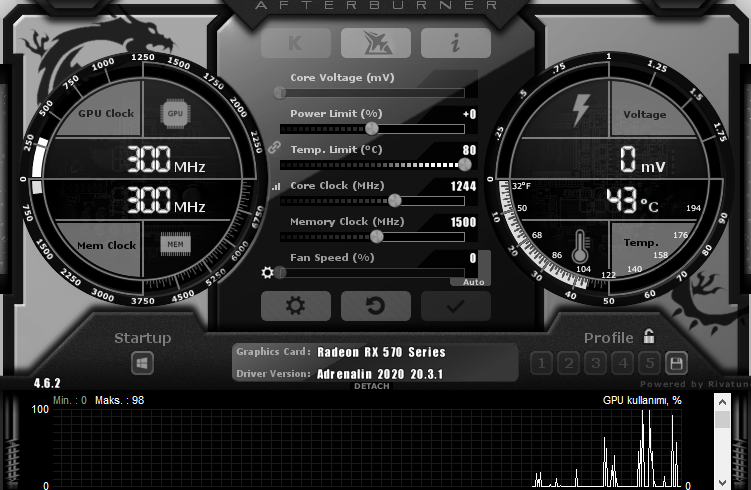This screenshot has width=751, height=490.
Task: Click the Fan Speed value 0
Action: pos(473,258)
